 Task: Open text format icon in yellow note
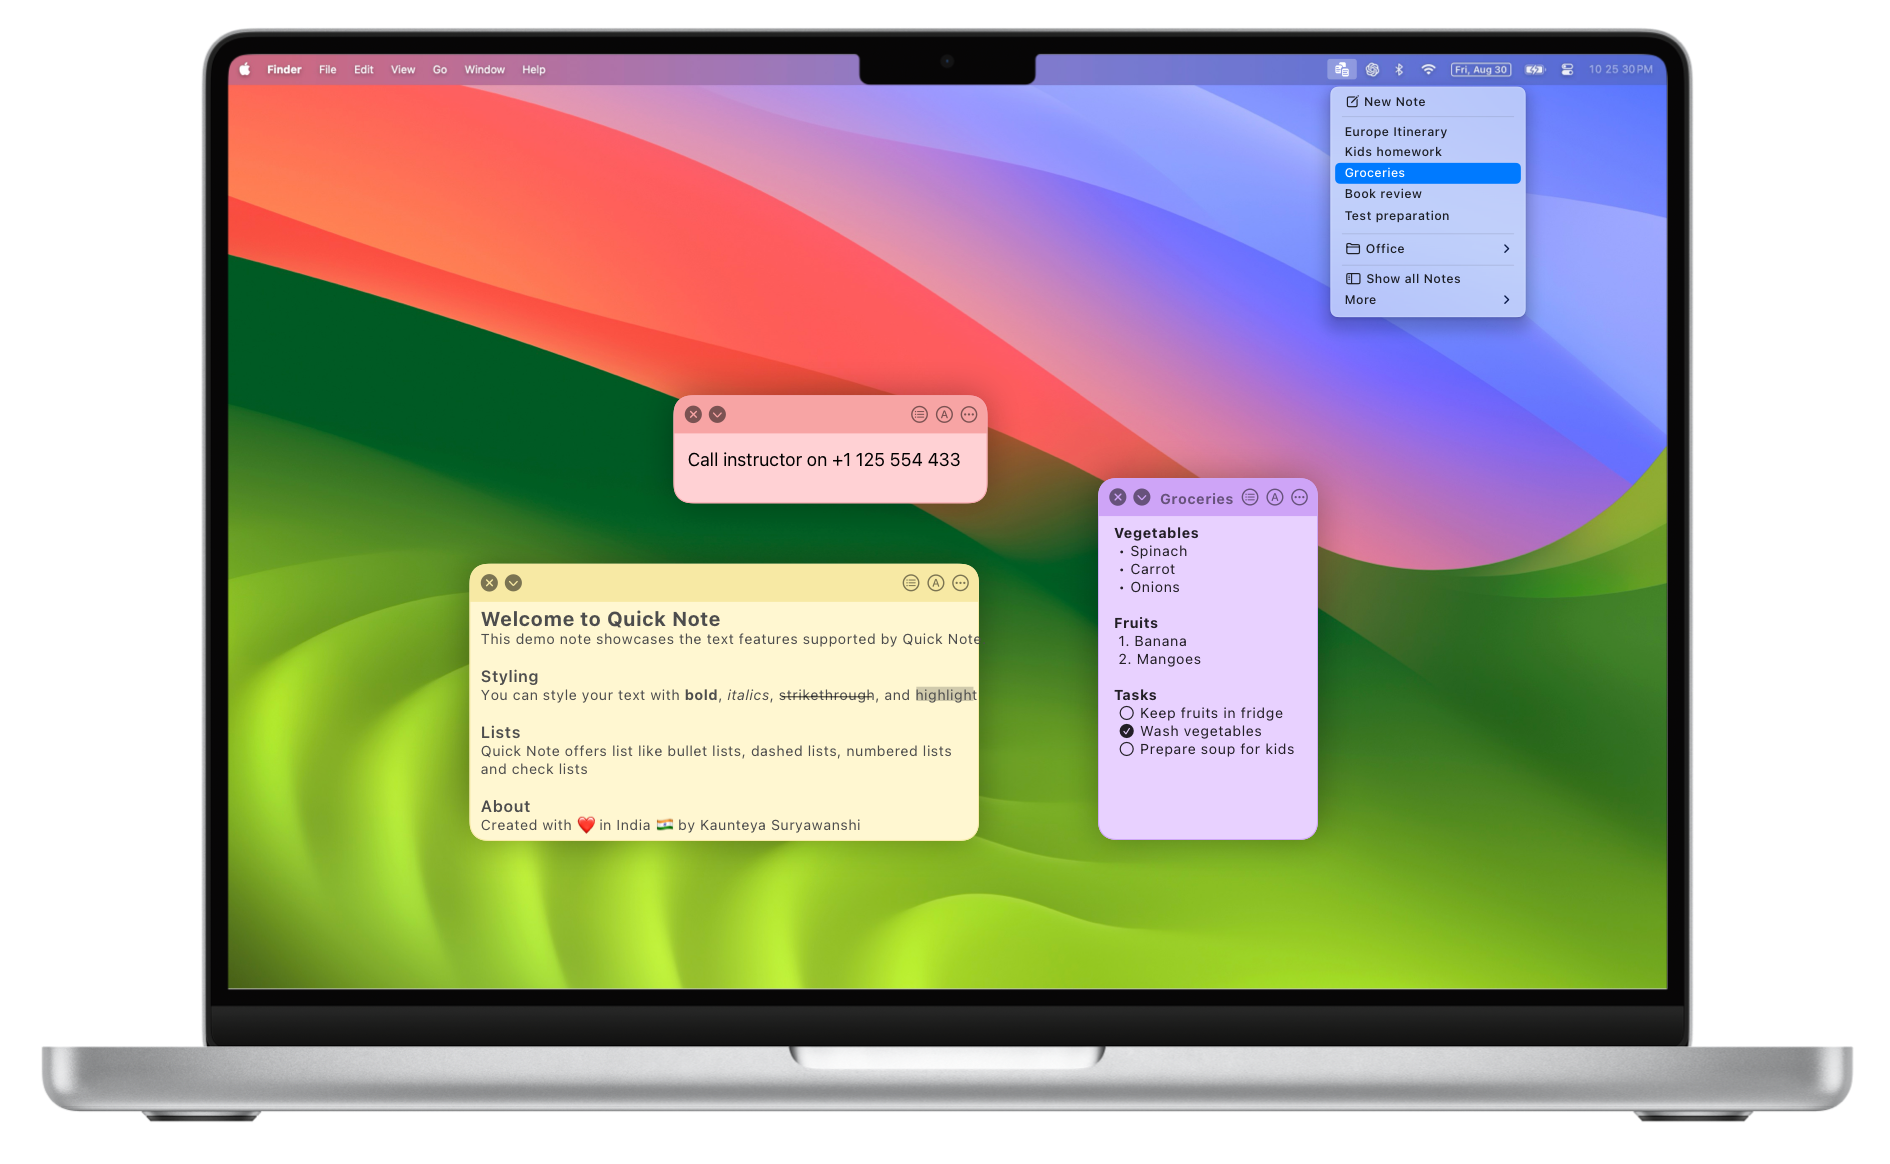coord(936,583)
